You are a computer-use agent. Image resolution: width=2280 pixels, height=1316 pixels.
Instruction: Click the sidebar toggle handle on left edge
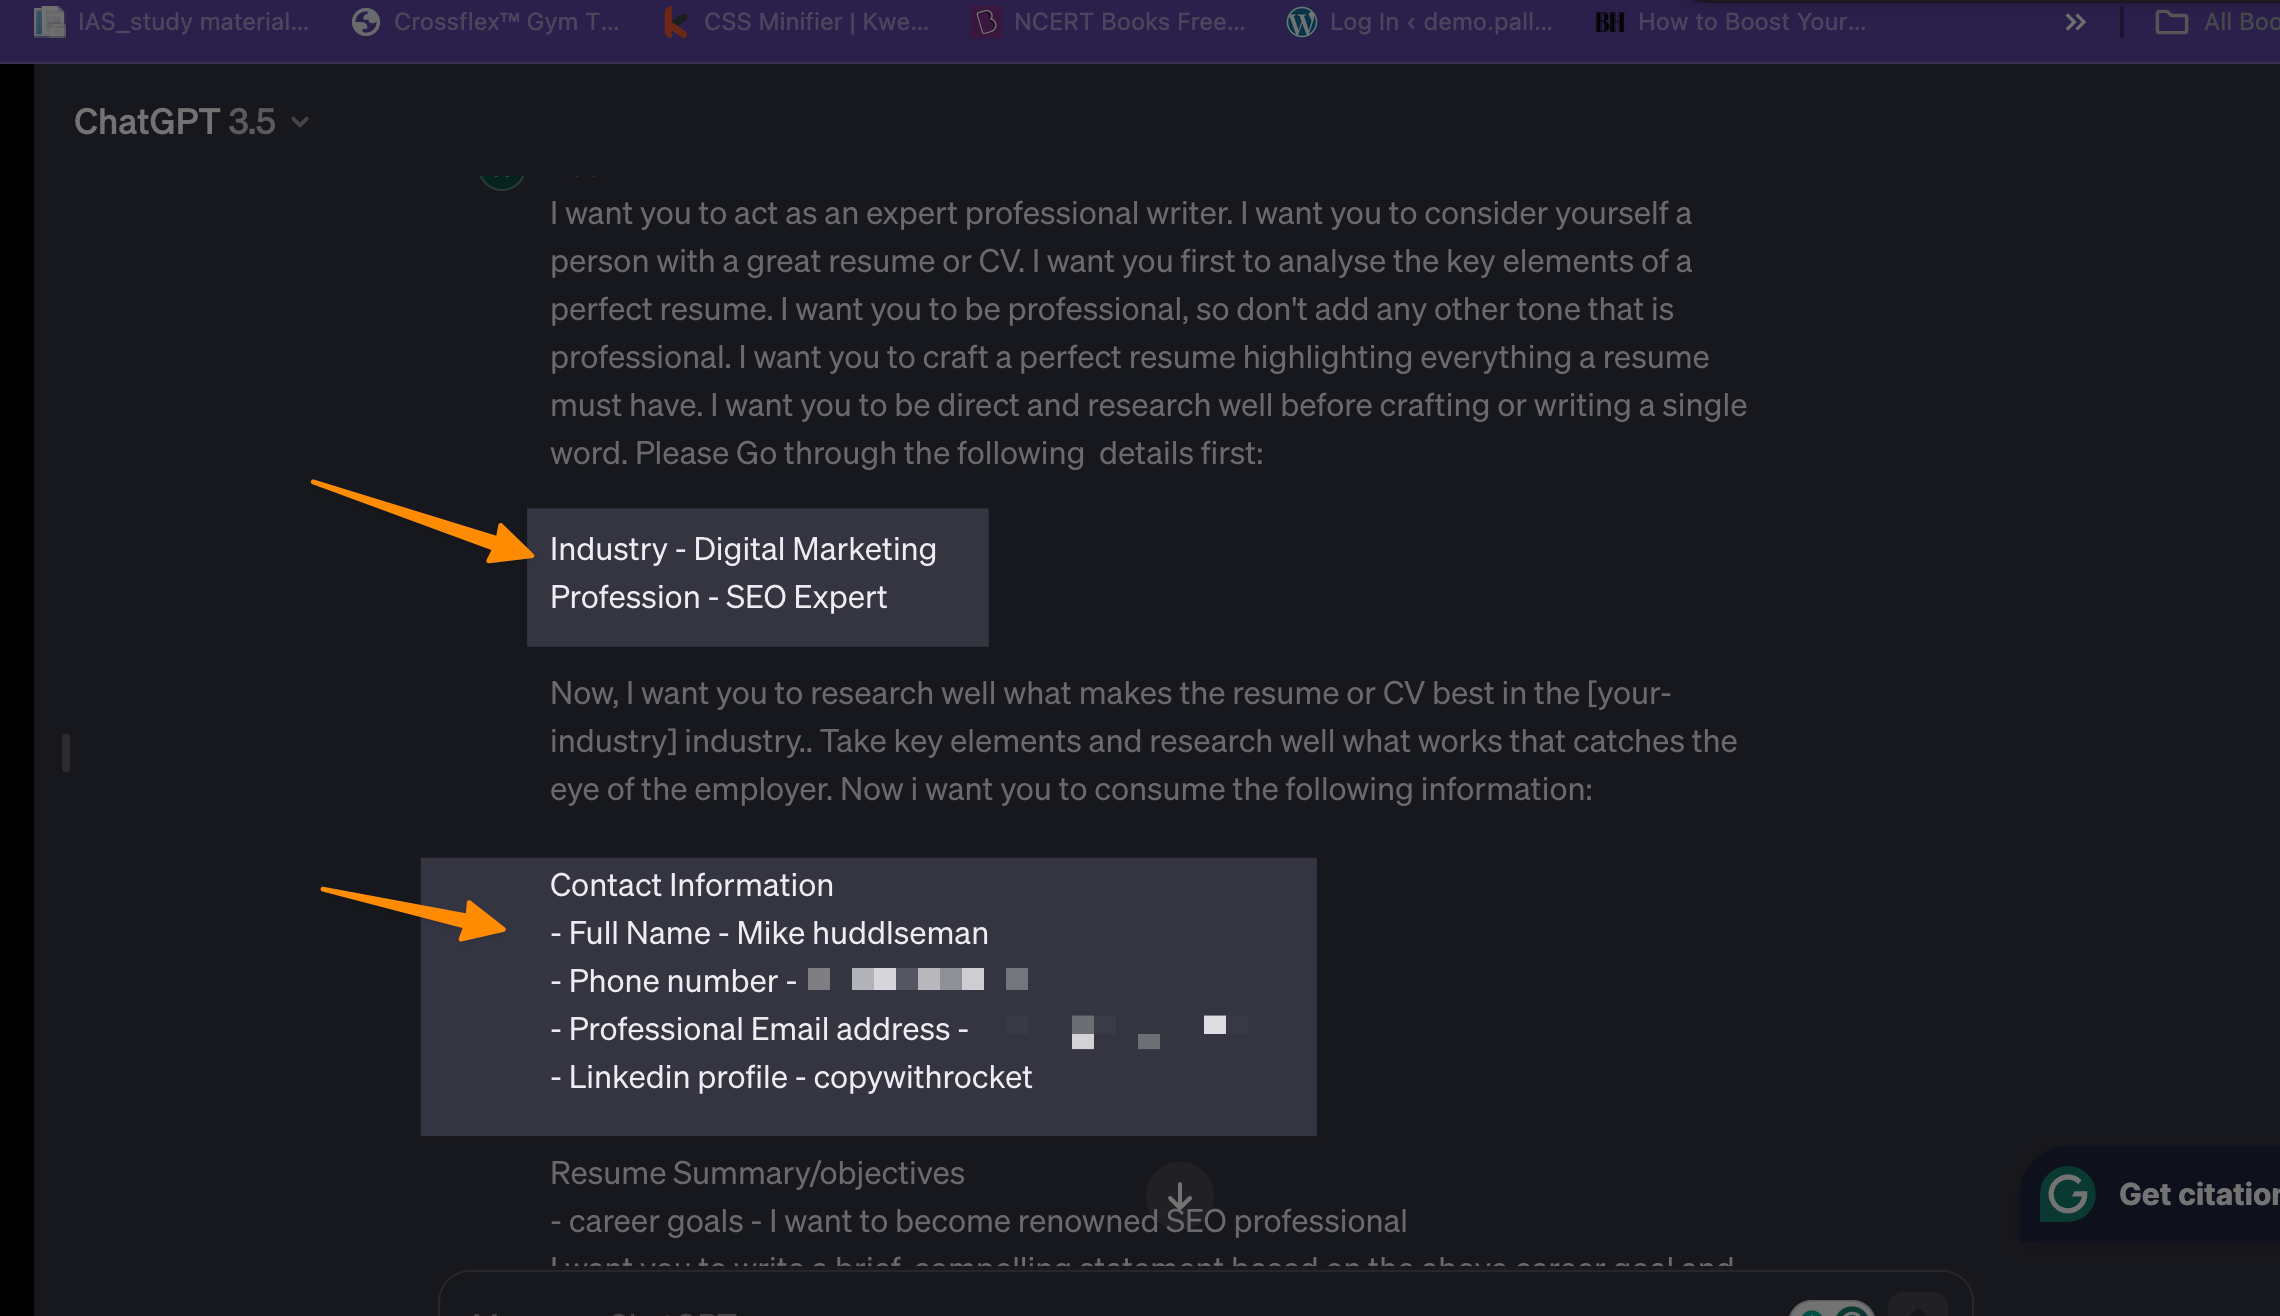click(x=66, y=752)
